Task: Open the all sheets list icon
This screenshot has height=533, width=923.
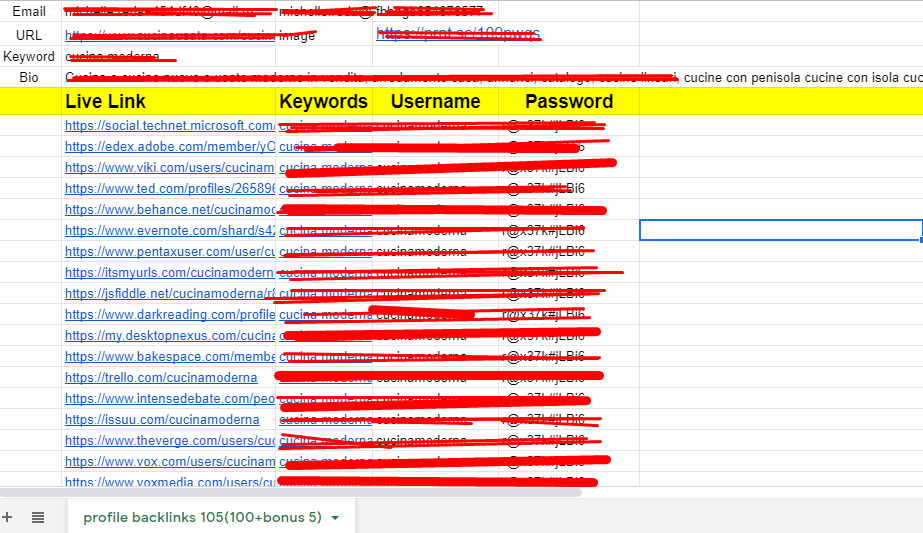Action: click(x=38, y=517)
